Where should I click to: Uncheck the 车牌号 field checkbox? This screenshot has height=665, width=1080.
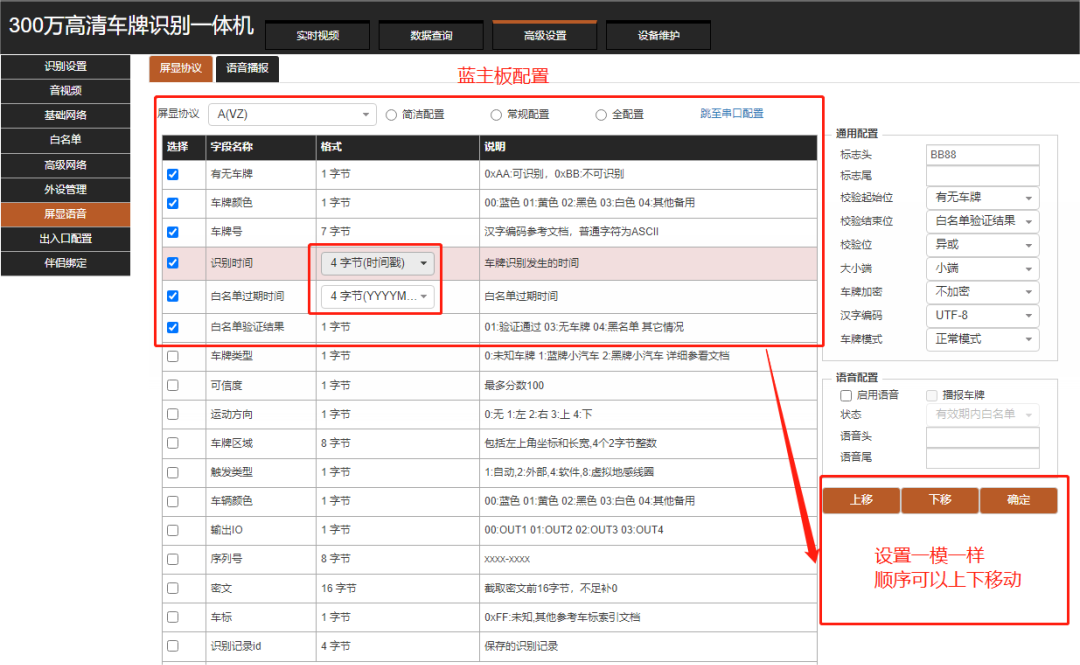pos(173,232)
